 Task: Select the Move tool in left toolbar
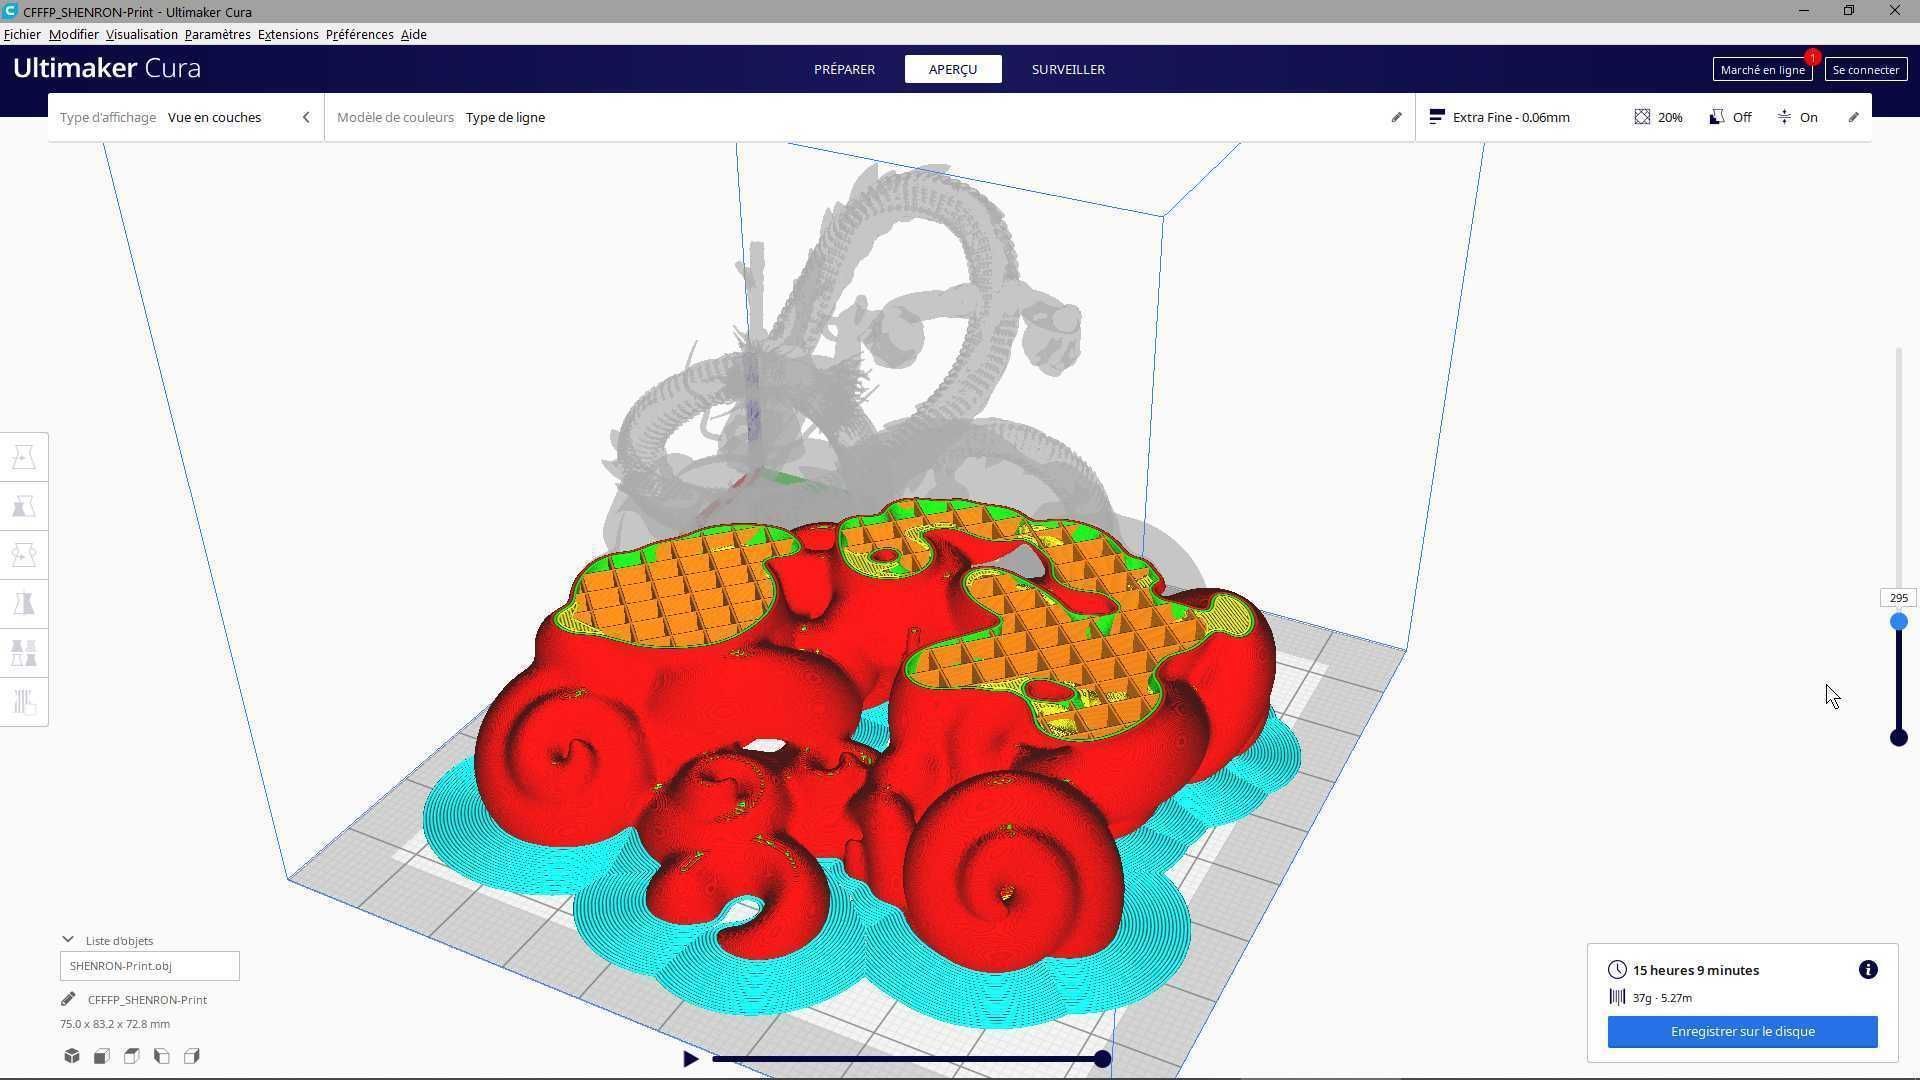[x=24, y=457]
